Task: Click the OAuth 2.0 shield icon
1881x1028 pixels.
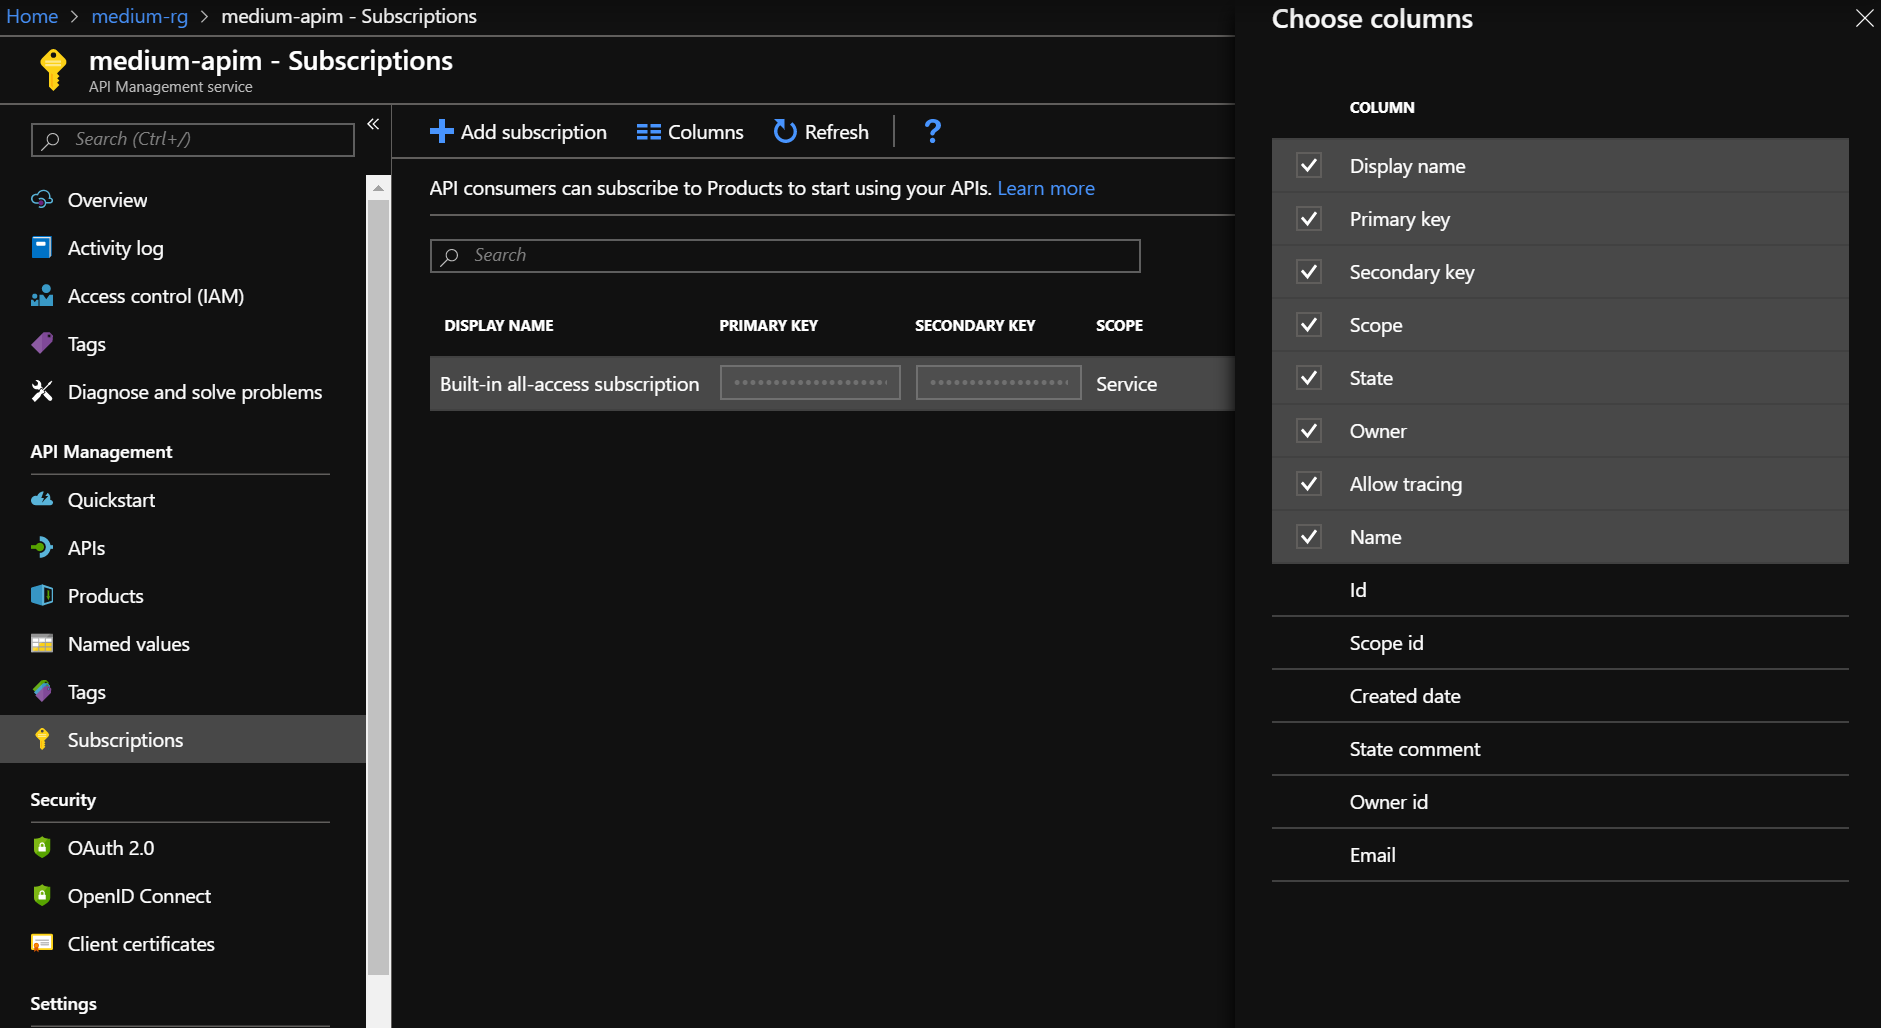Action: 42,847
